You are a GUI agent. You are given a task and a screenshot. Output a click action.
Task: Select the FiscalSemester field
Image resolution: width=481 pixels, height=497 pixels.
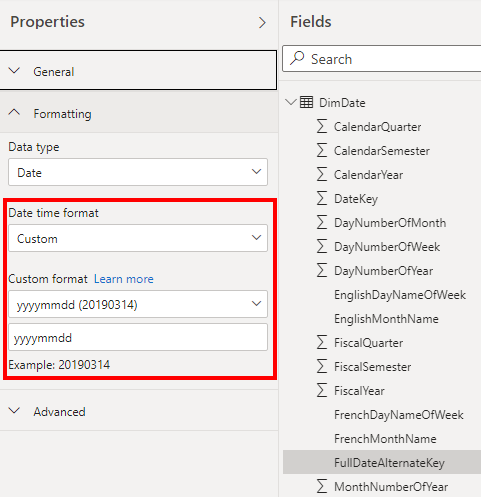(x=372, y=367)
